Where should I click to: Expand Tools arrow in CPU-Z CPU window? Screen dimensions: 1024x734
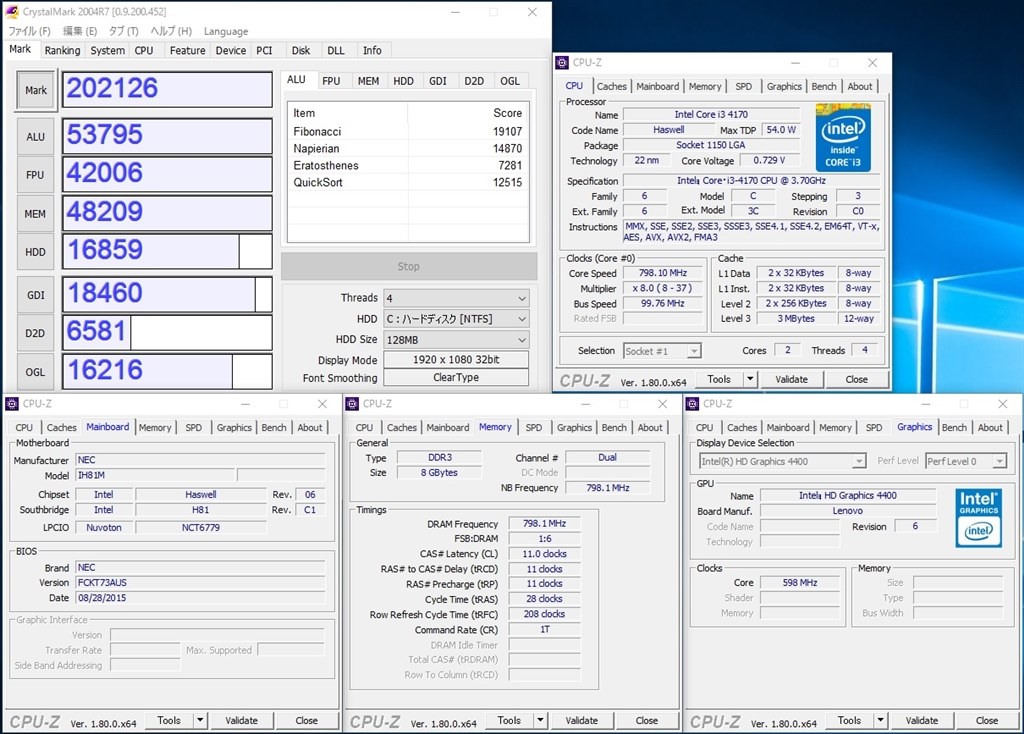(x=750, y=379)
